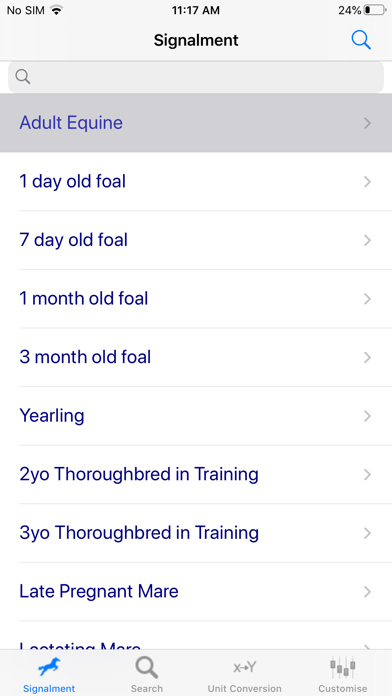The image size is (392, 696).
Task: Focus the signalment search text field
Action: tap(196, 77)
